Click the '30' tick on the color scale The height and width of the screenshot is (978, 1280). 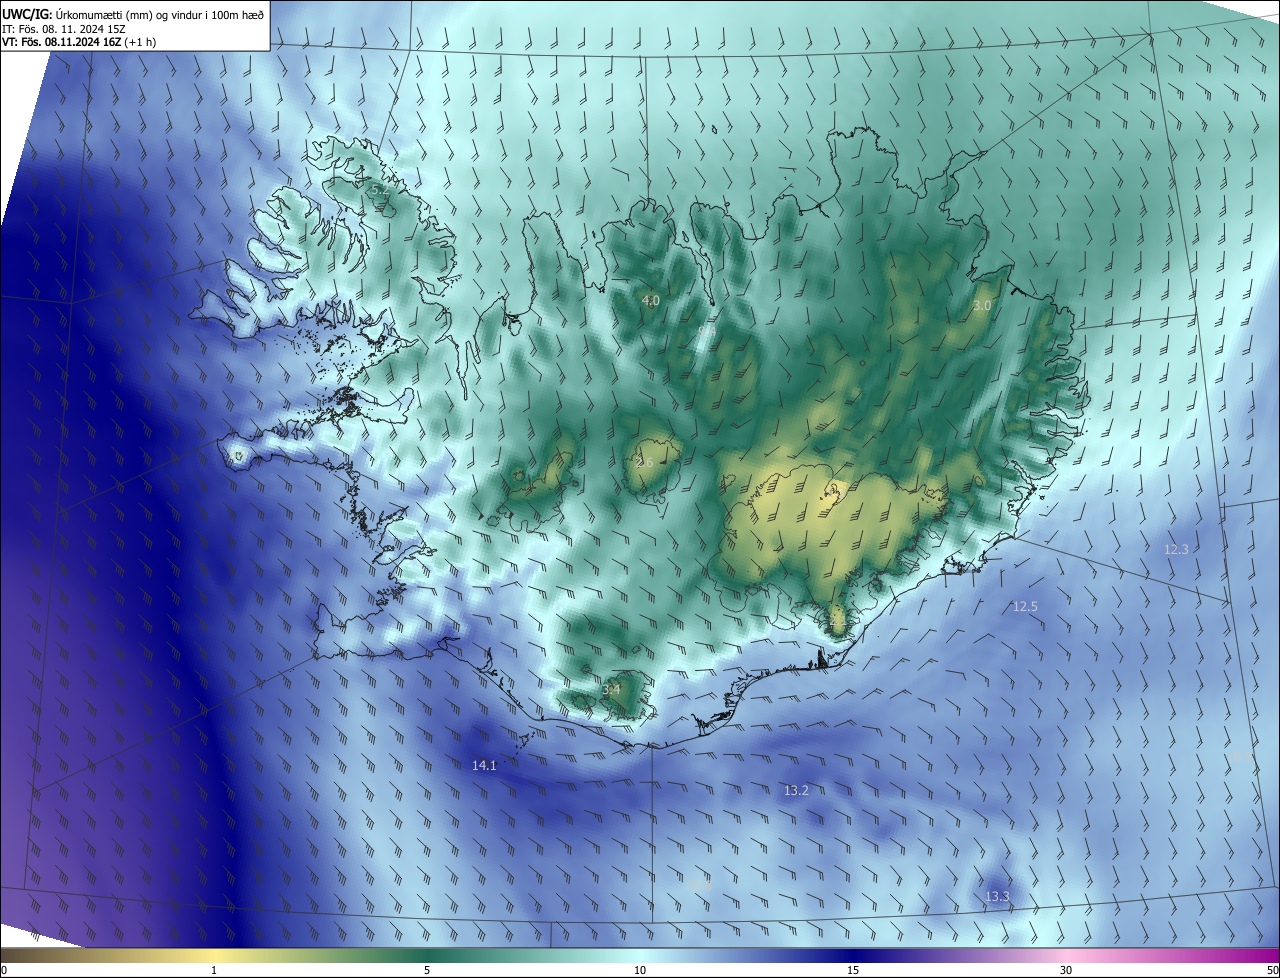tap(1066, 970)
